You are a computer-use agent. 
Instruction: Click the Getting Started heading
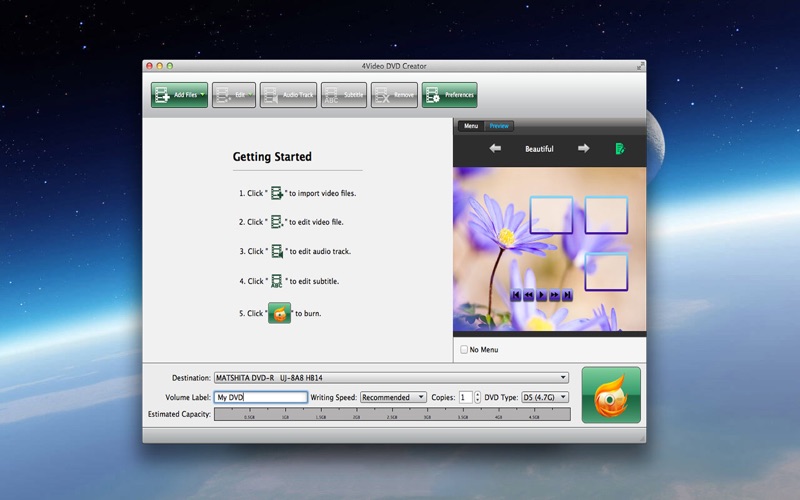(x=272, y=157)
